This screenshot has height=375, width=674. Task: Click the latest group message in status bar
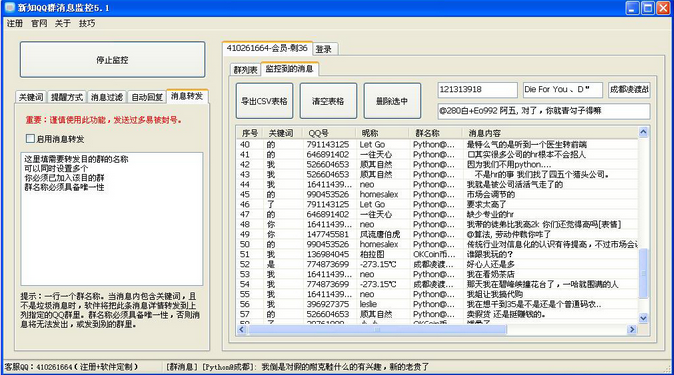click(x=297, y=367)
